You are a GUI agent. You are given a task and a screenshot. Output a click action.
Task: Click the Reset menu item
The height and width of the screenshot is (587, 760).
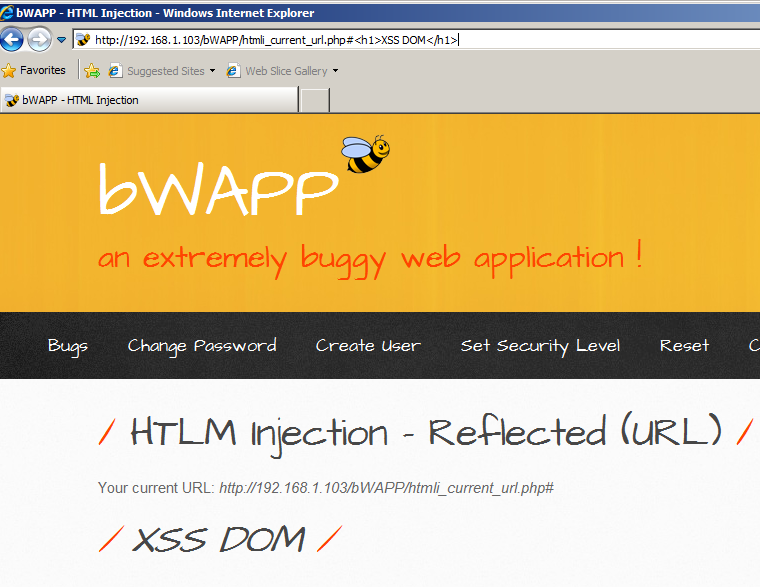point(684,346)
